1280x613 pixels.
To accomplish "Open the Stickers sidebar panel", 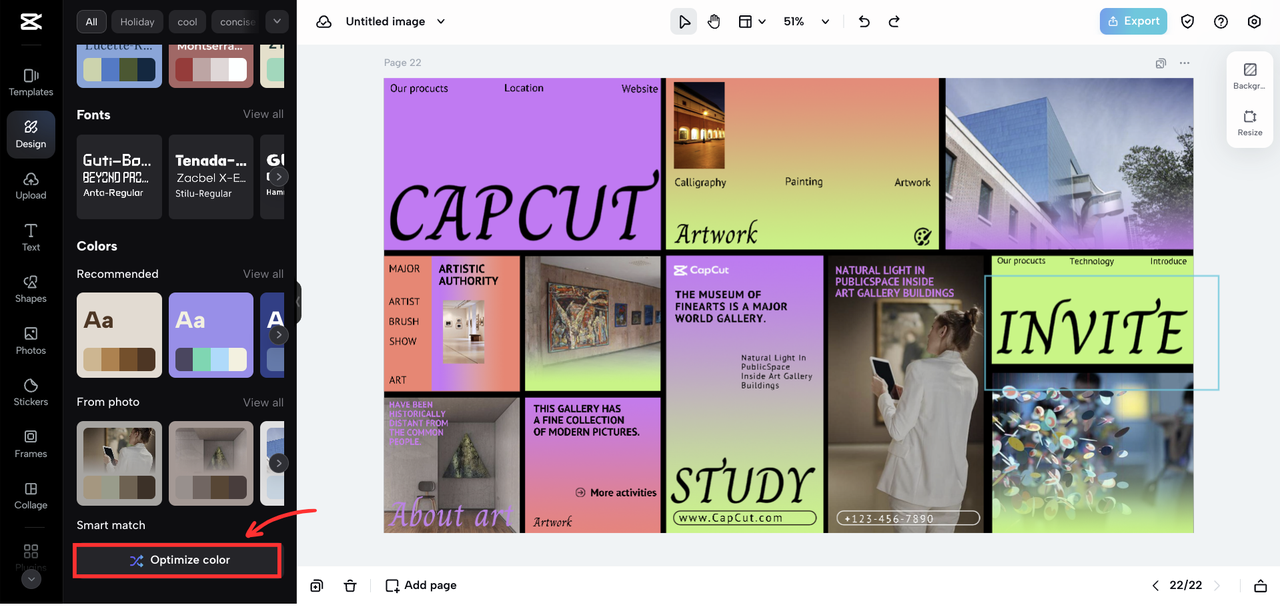I will click(31, 392).
